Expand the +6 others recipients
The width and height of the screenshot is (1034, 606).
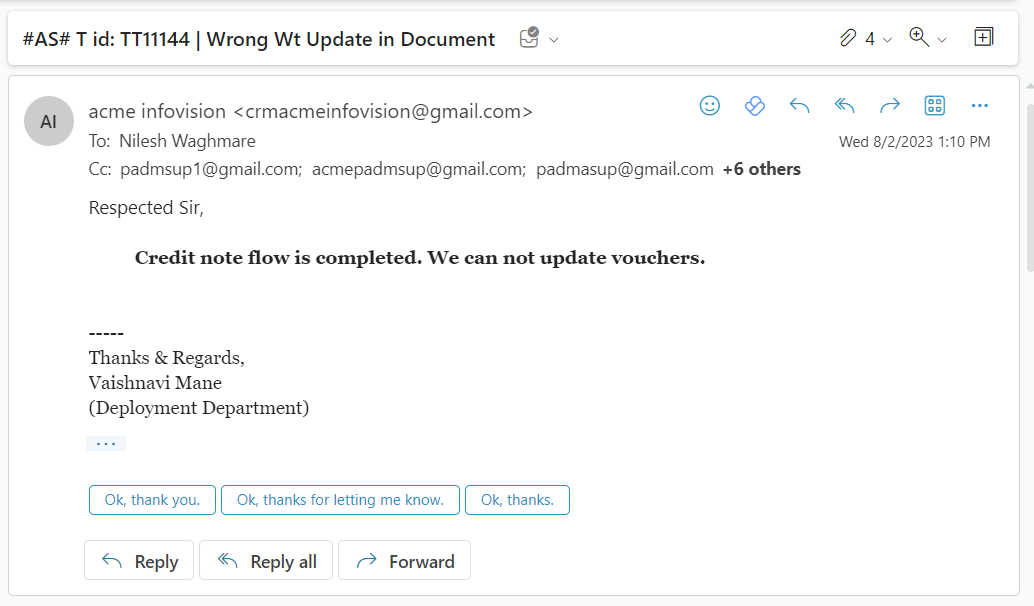[x=762, y=169]
